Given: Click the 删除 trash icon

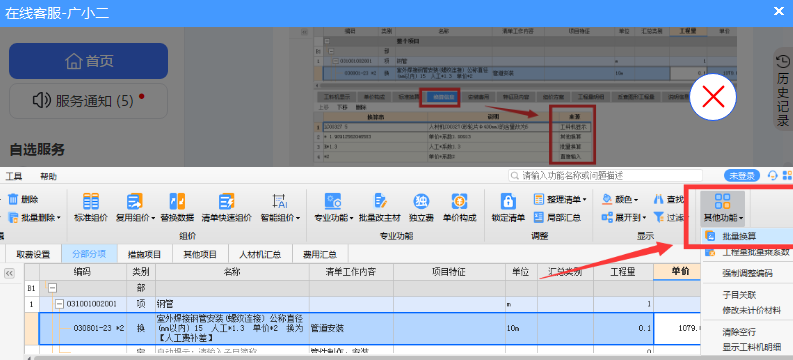Looking at the screenshot, I should [x=13, y=199].
